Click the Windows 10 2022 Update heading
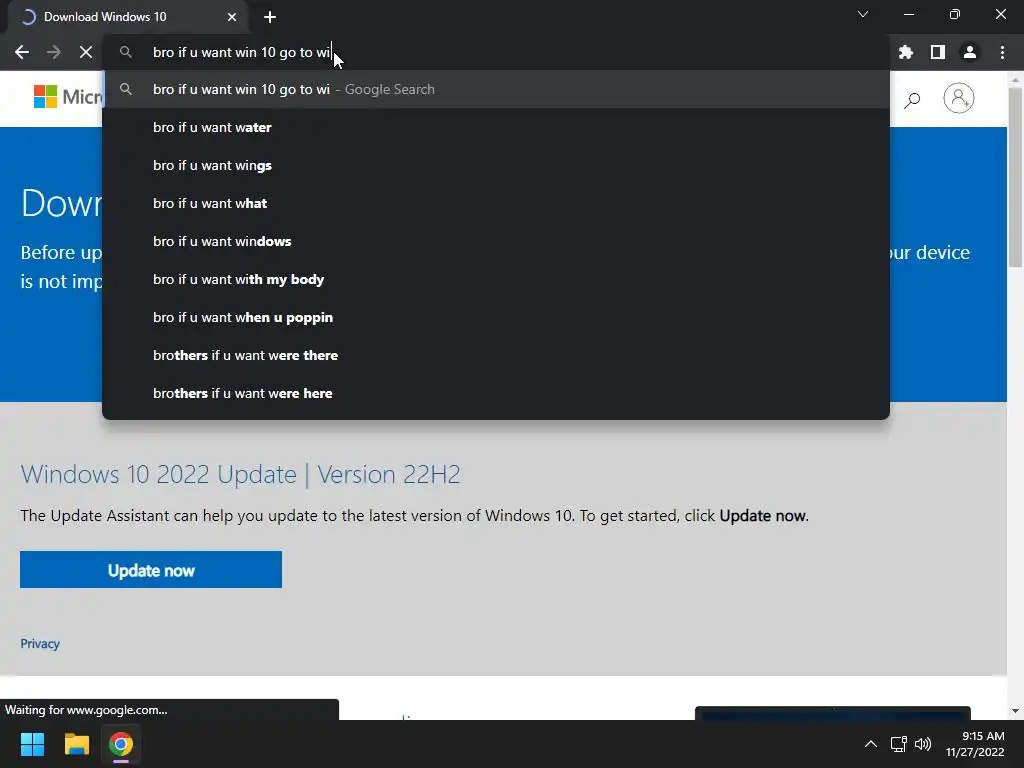The height and width of the screenshot is (768, 1024). pyautogui.click(x=240, y=474)
